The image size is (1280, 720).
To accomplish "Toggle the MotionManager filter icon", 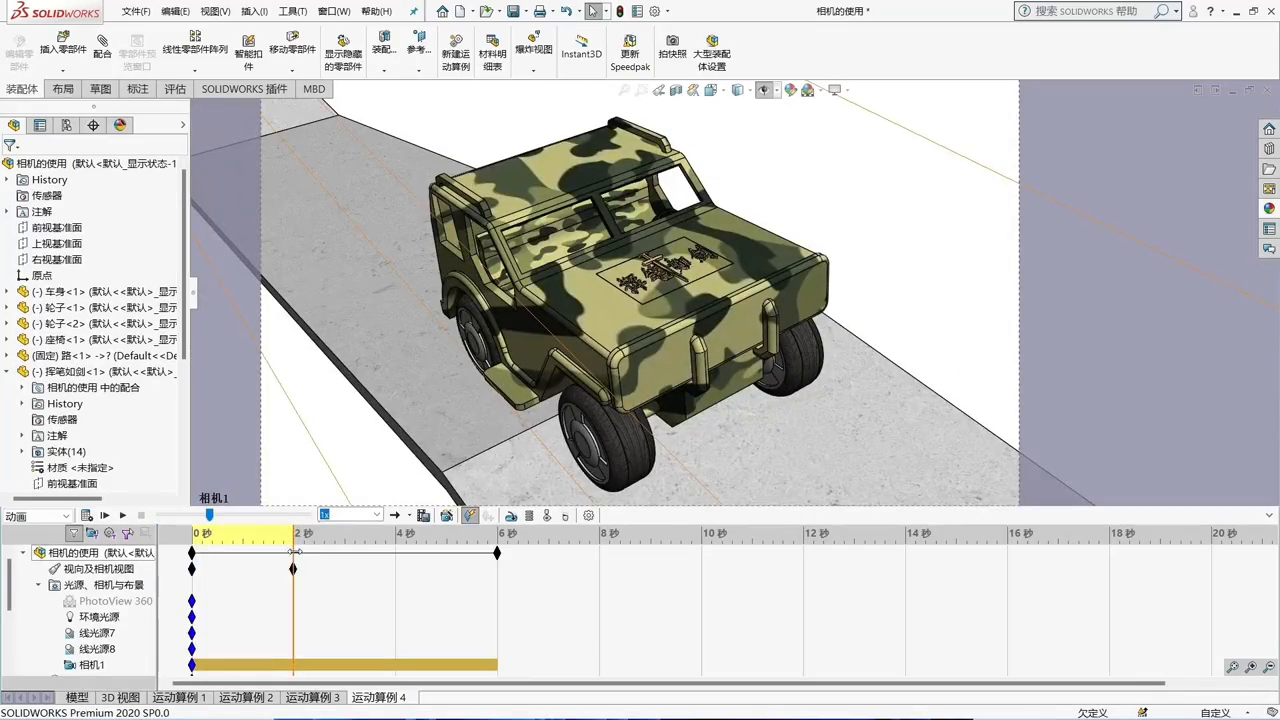I will pos(73,533).
